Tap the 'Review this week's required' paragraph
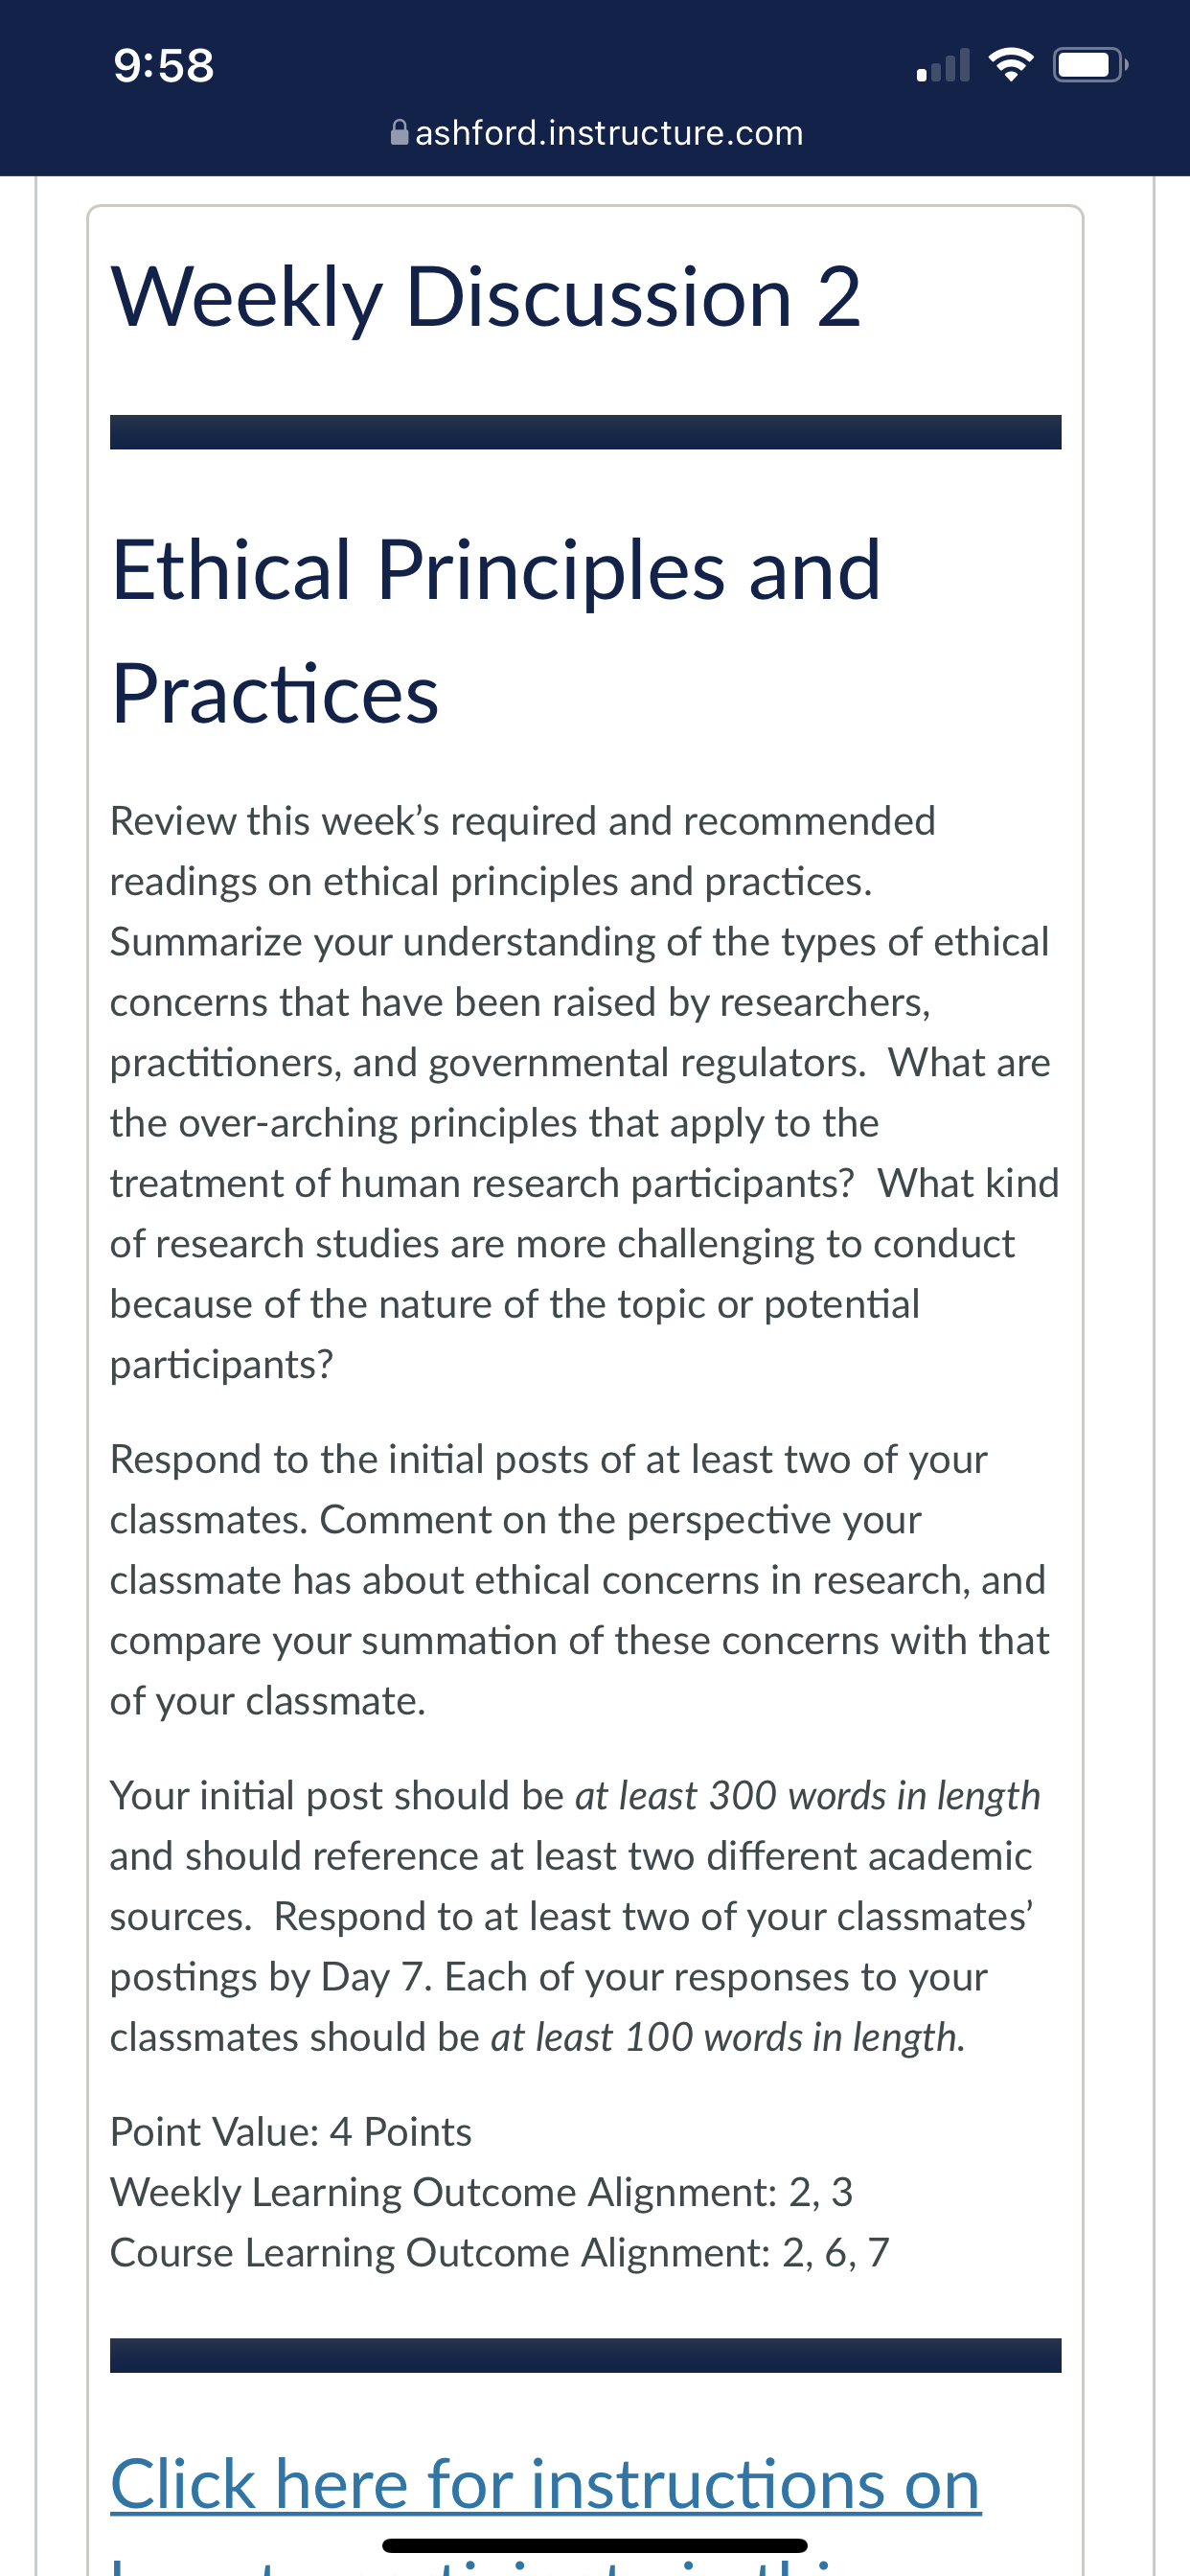The width and height of the screenshot is (1190, 2576). [x=585, y=1092]
